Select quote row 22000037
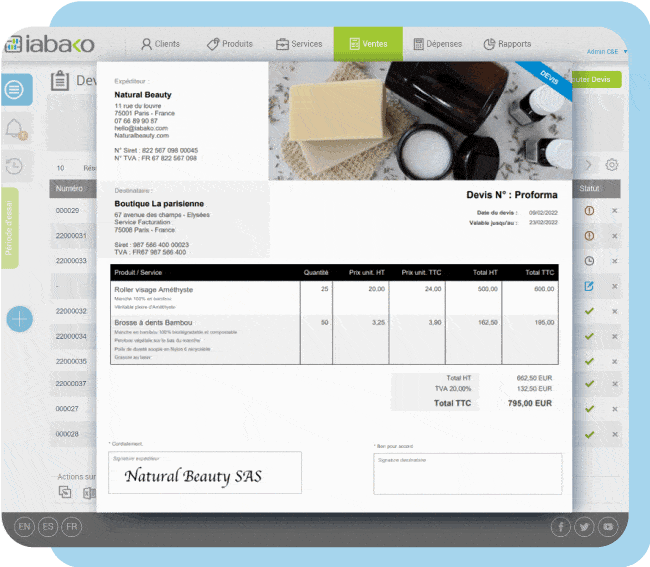 [x=71, y=384]
